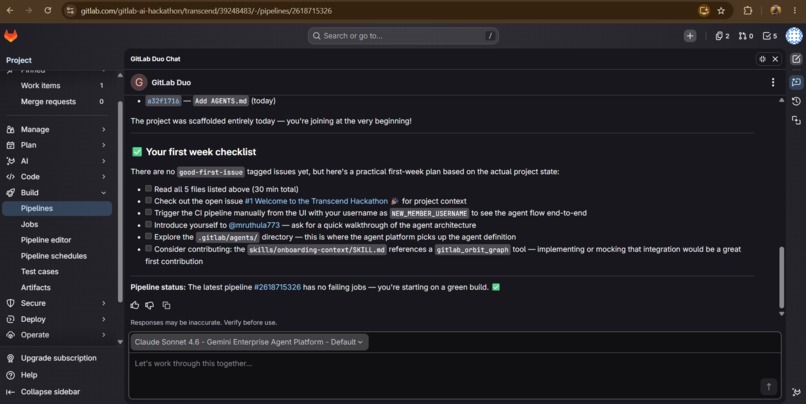Click the sessions icon below chat history
This screenshot has width=806, height=404.
point(796,120)
